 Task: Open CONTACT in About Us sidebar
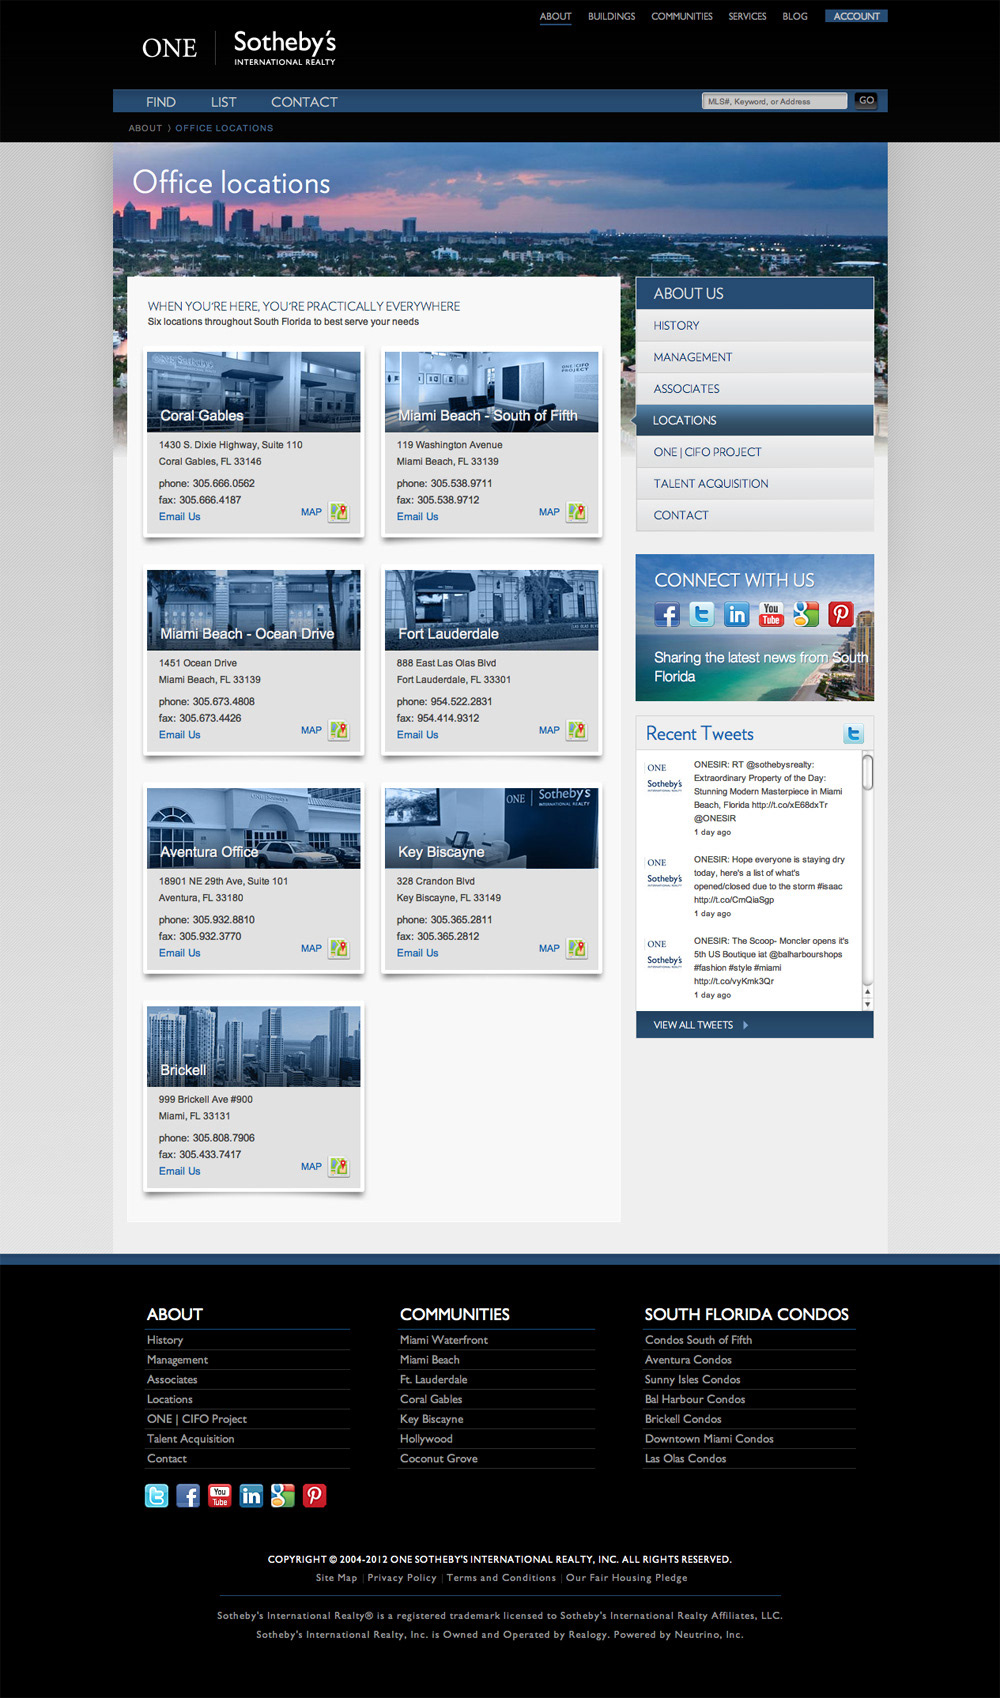755,515
